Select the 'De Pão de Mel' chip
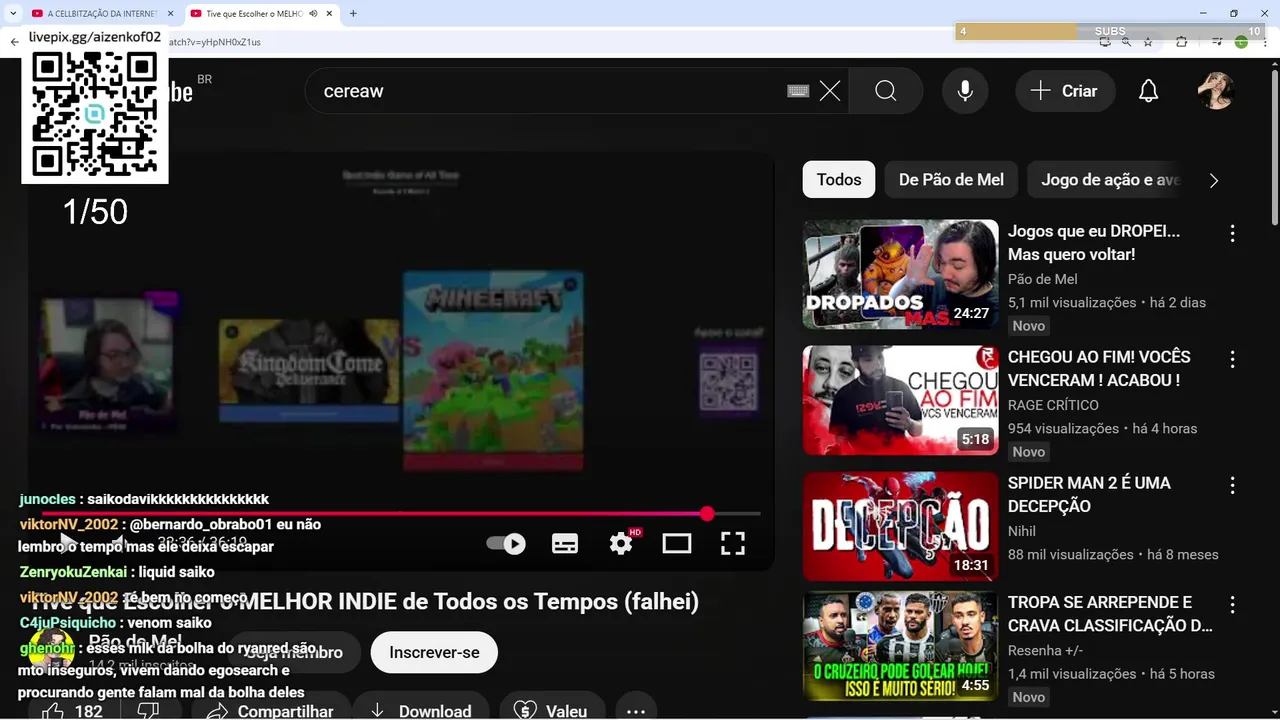This screenshot has width=1280, height=720. 951,180
